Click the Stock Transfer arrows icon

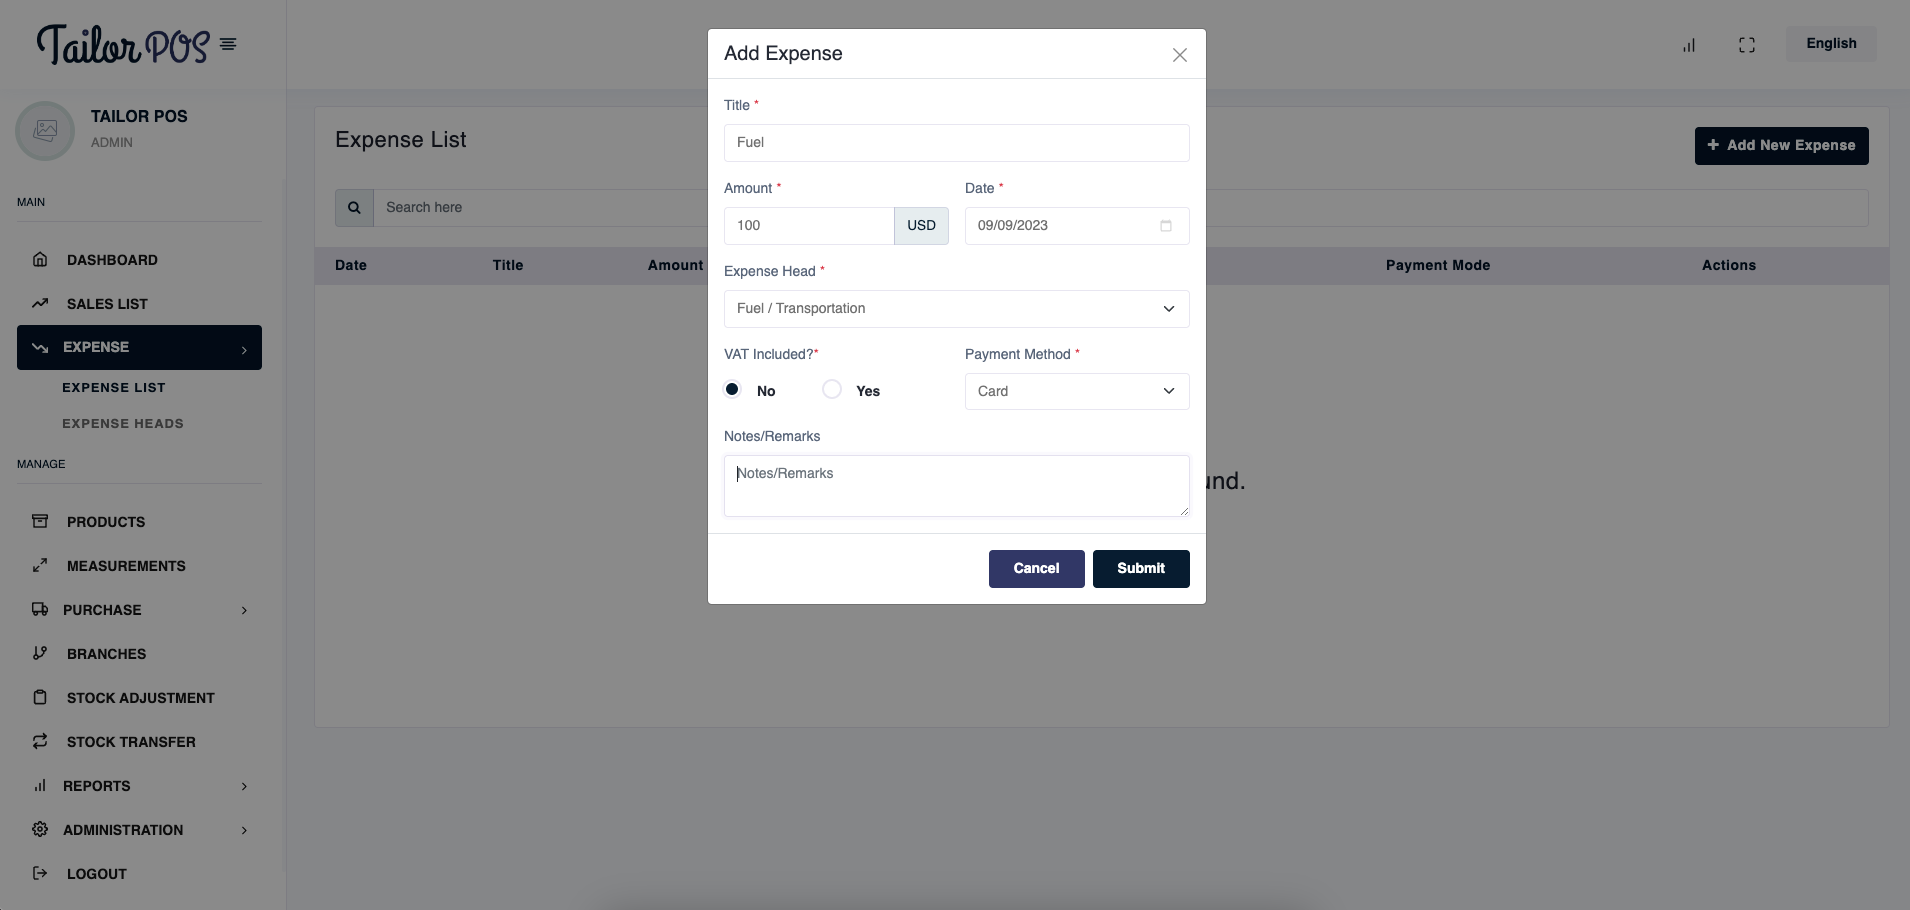tap(40, 742)
